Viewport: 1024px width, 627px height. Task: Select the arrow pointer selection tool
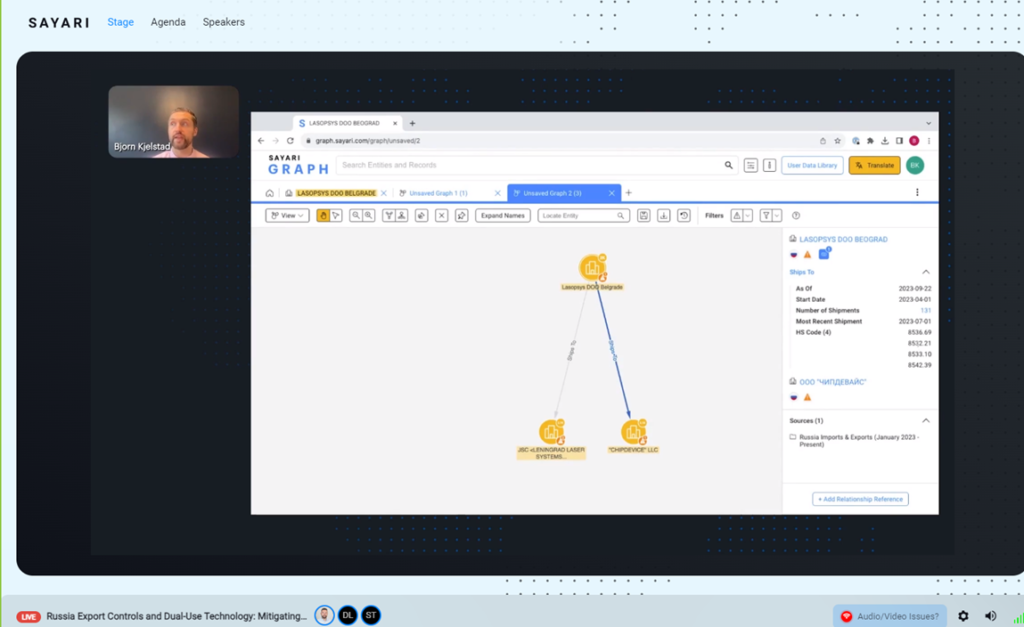pos(336,216)
